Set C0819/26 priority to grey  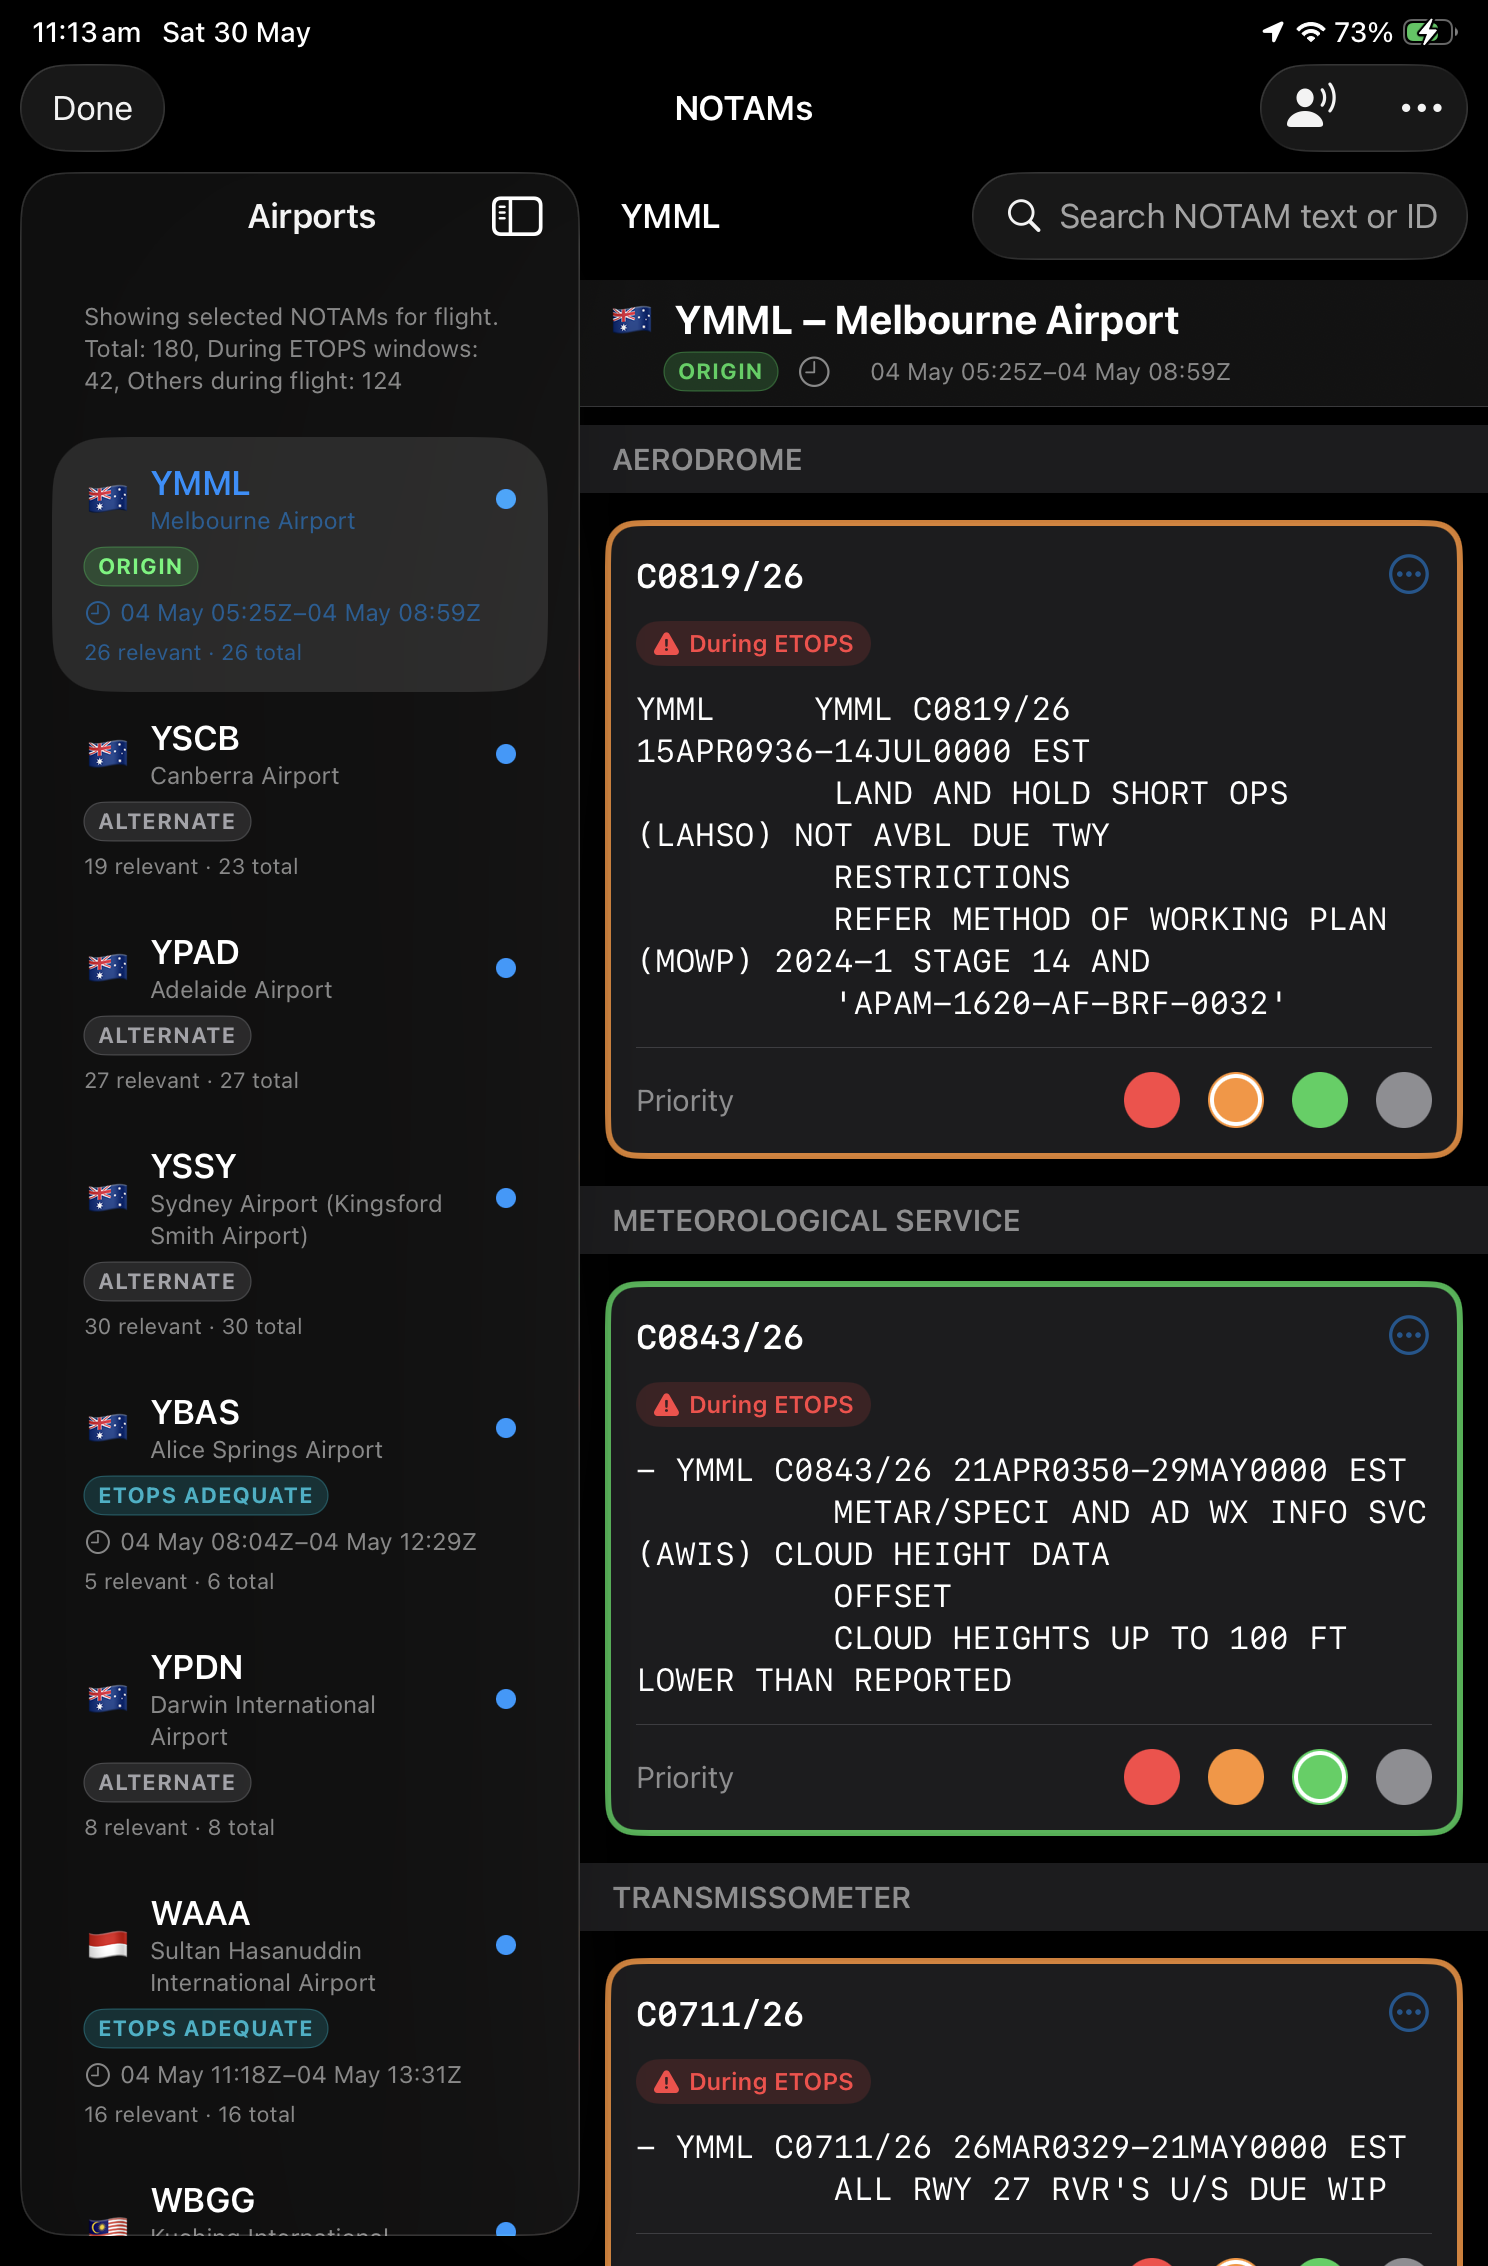click(x=1404, y=1100)
